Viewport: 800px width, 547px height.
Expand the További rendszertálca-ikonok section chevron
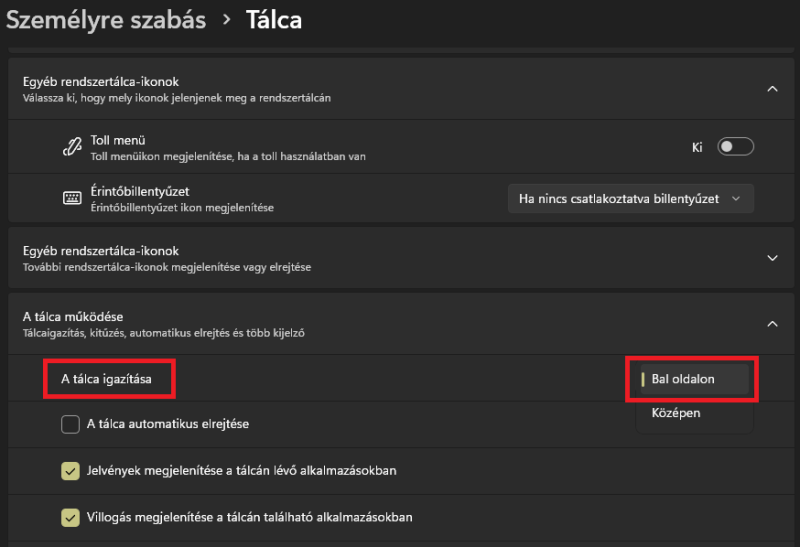[x=772, y=257]
